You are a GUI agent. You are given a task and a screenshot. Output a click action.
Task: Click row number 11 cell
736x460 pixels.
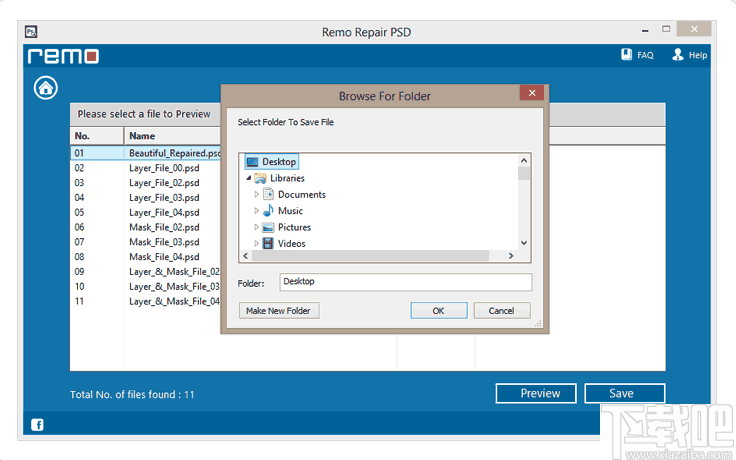click(79, 301)
